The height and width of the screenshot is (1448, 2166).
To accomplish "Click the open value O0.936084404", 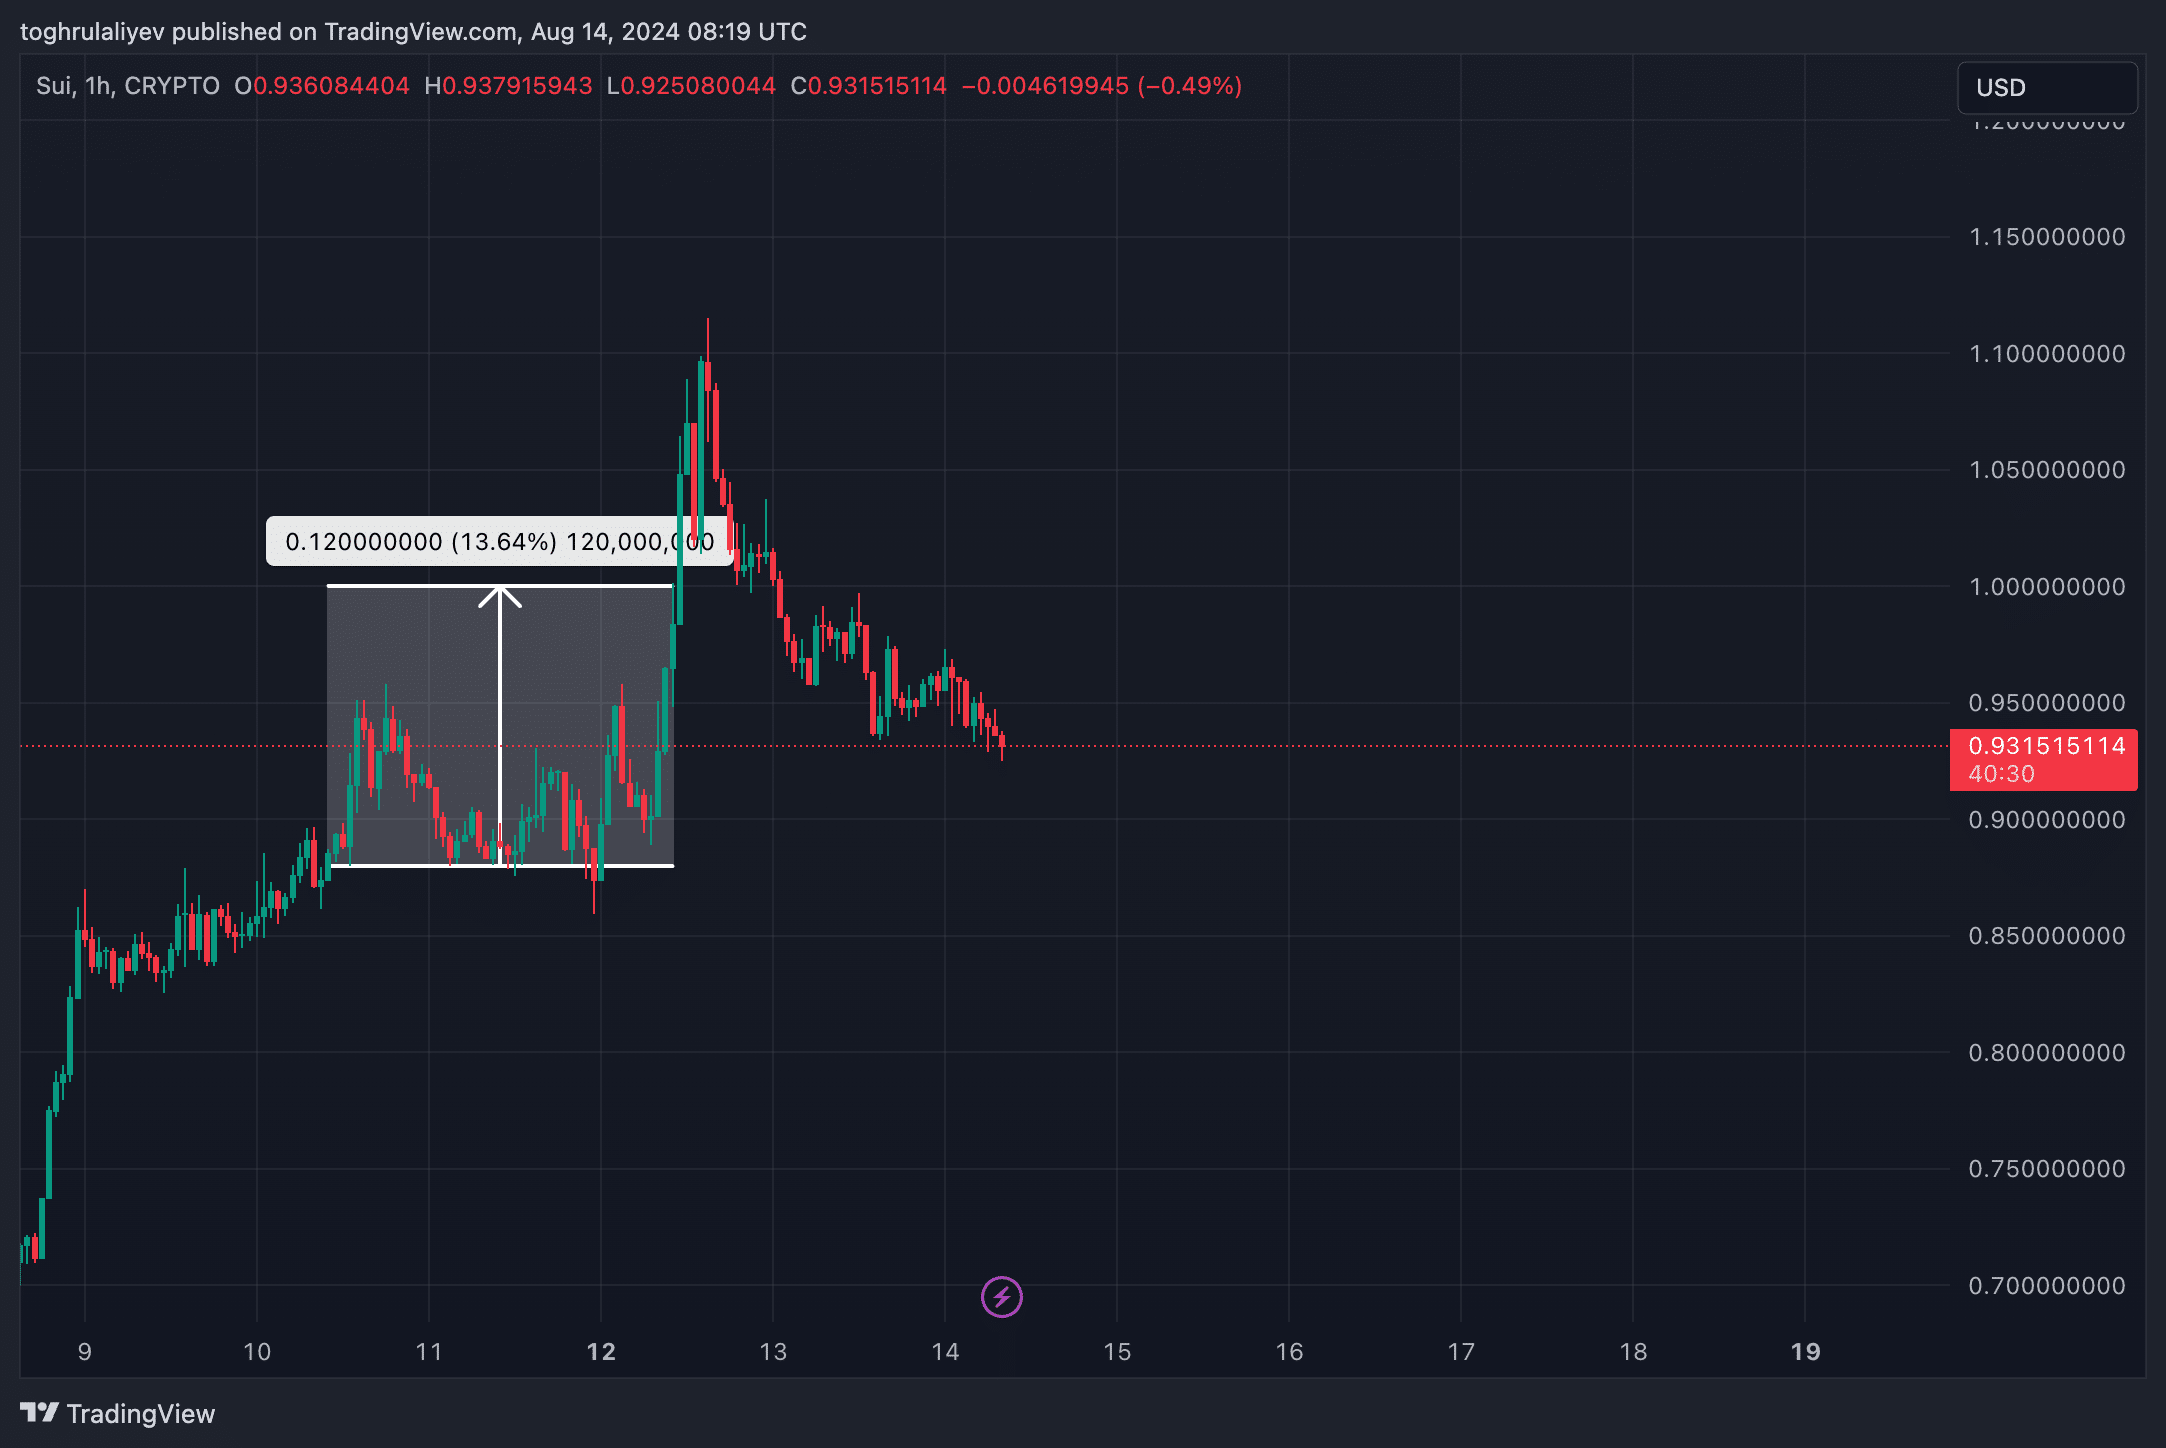I will tap(322, 86).
